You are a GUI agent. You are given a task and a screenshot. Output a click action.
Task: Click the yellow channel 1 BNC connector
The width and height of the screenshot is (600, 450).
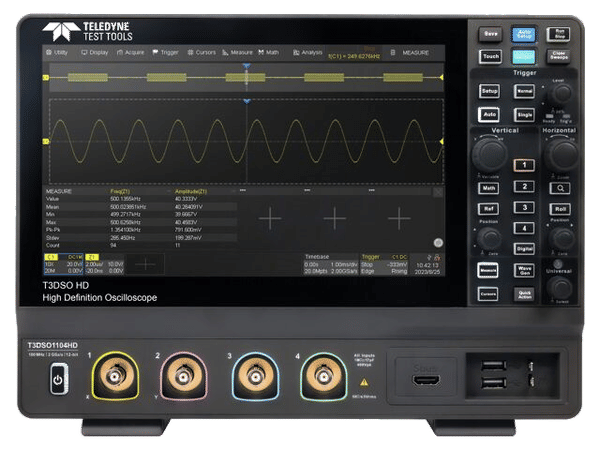pos(115,376)
